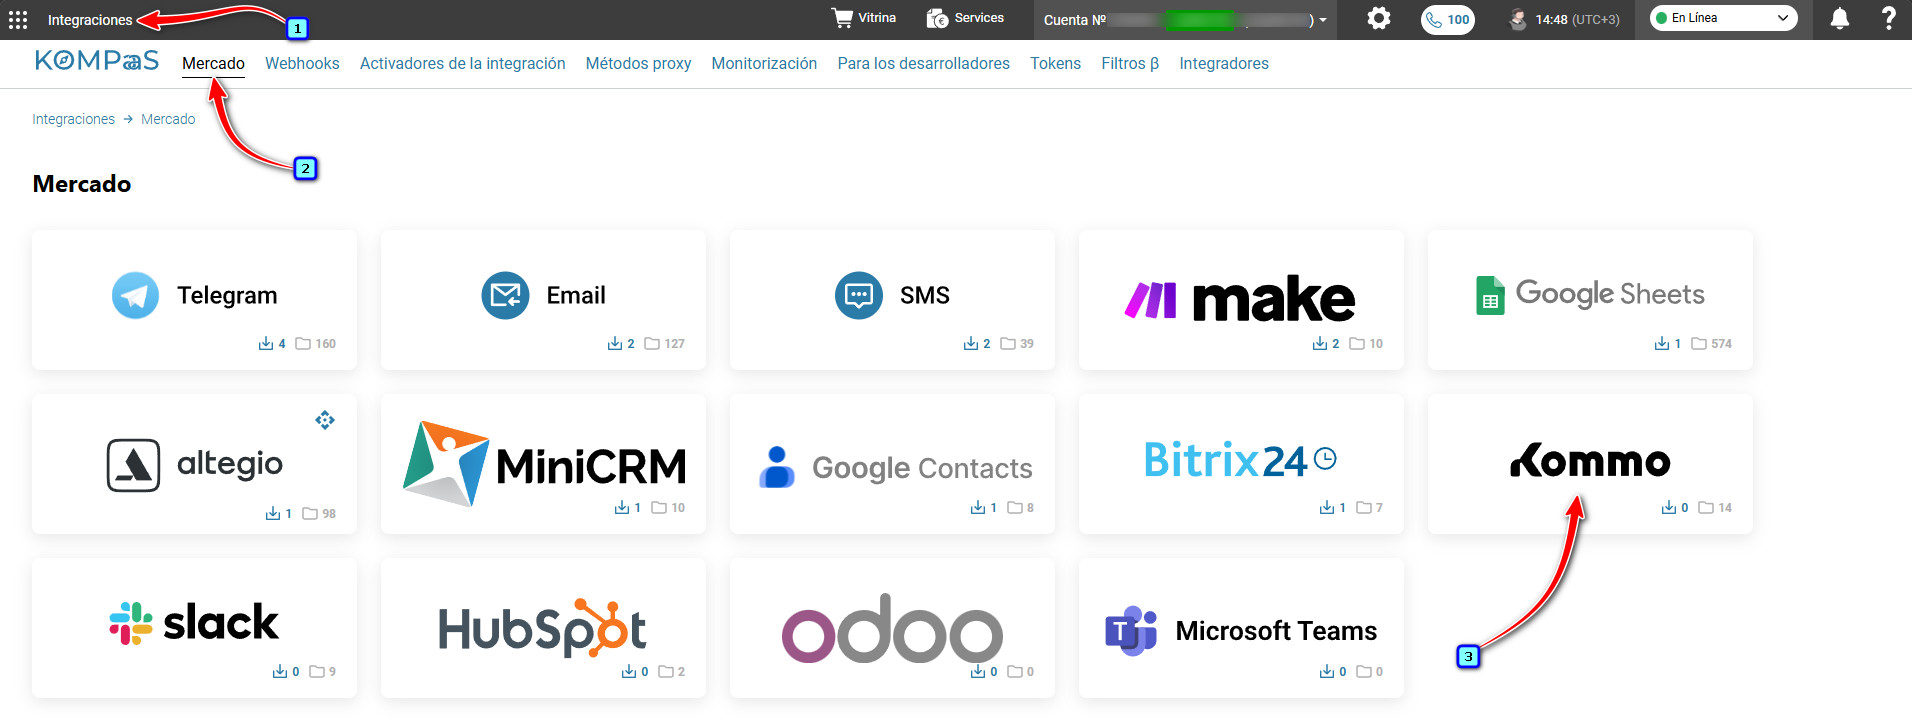The height and width of the screenshot is (725, 1912).
Task: Click the altegio logo icon
Action: click(x=133, y=465)
